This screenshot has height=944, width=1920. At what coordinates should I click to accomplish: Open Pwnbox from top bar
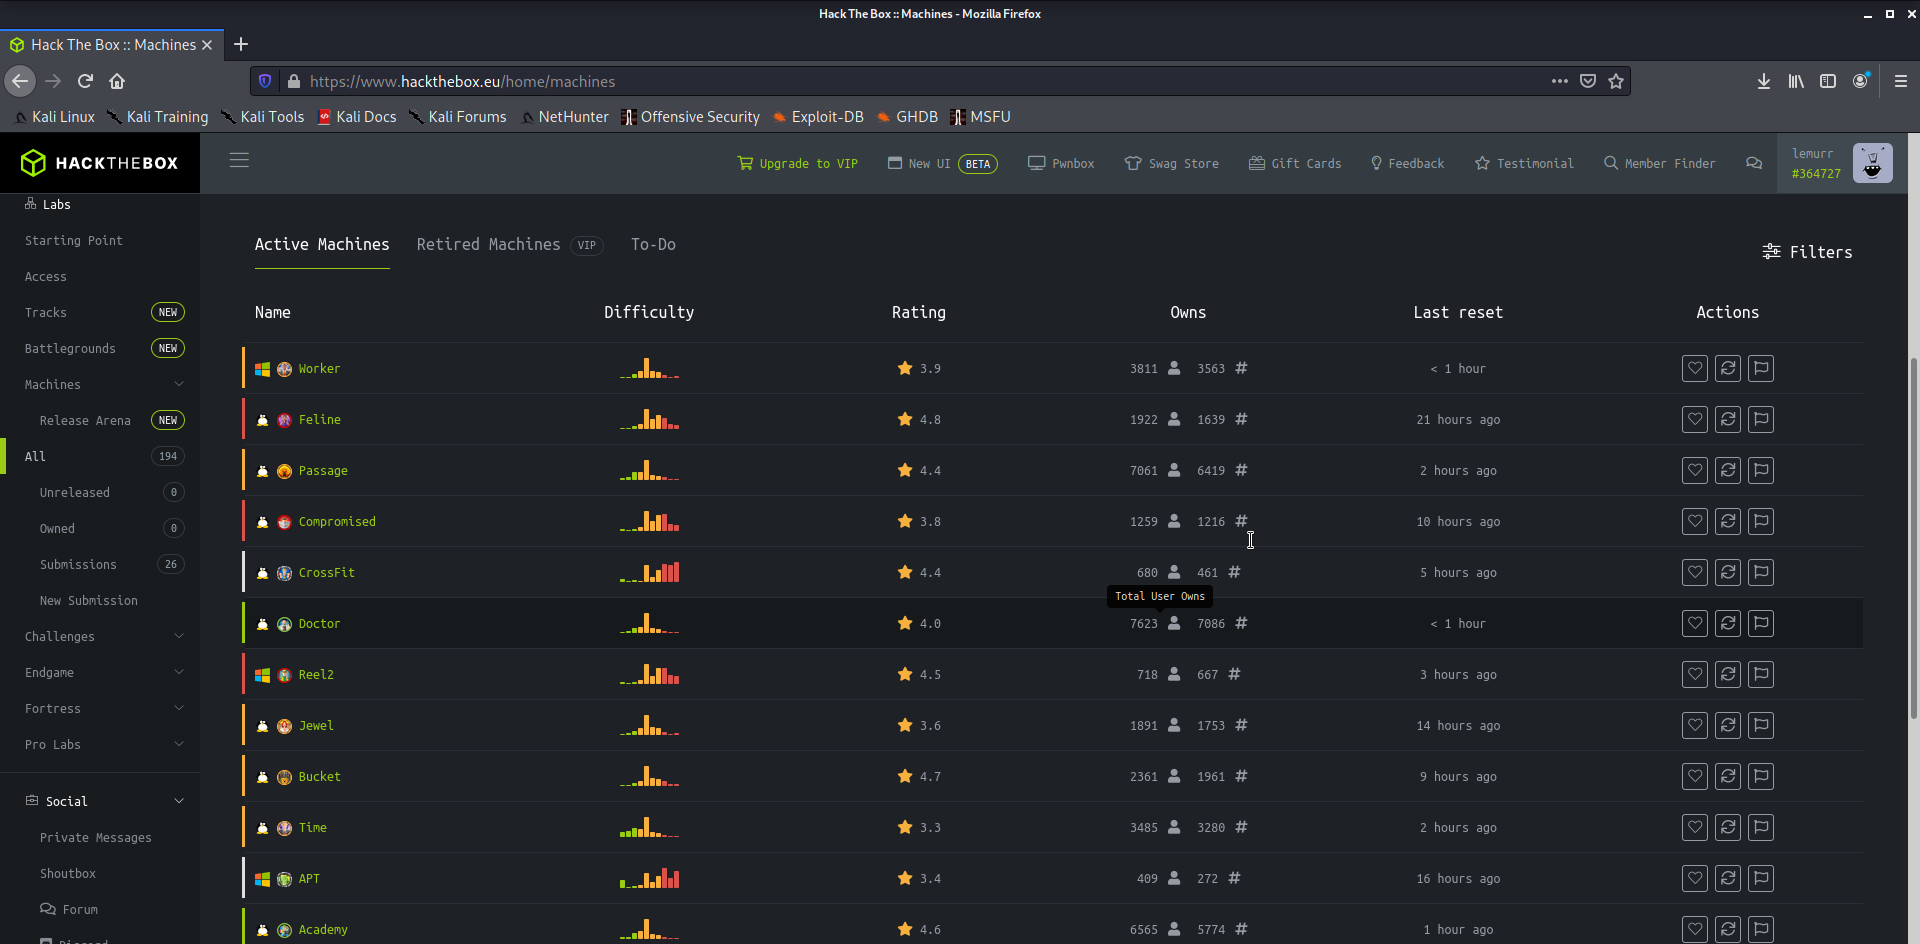(1061, 163)
